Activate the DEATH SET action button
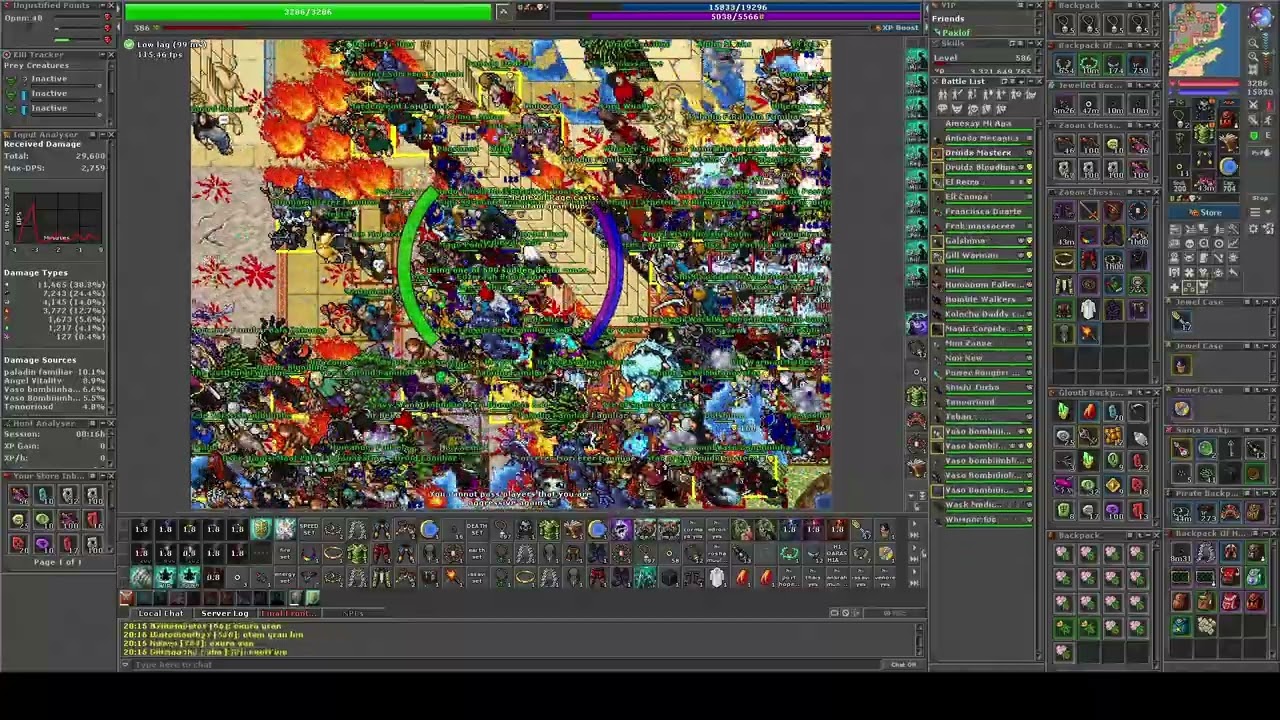 pos(477,529)
